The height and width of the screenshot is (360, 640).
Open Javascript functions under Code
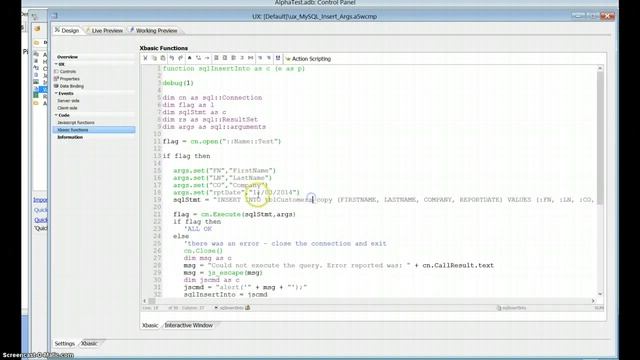(76, 123)
